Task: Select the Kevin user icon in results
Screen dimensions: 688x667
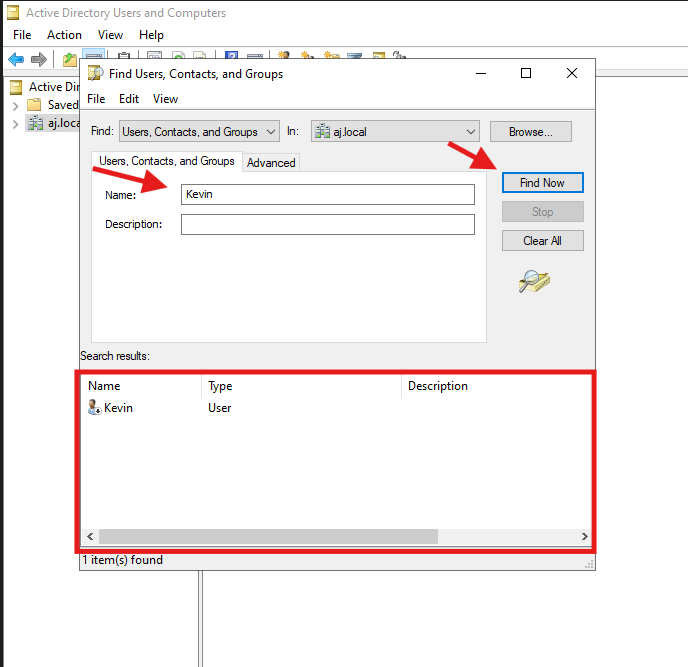Action: pos(94,408)
